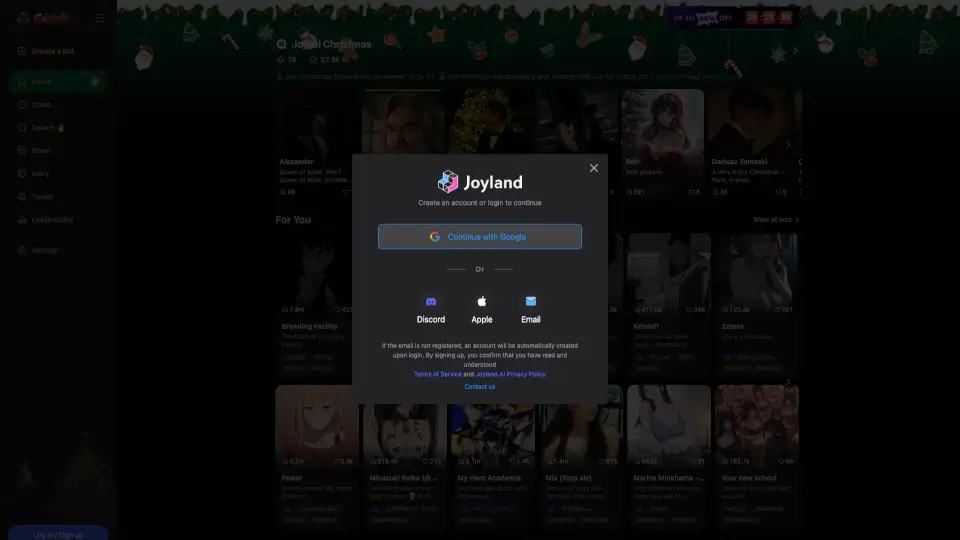
Task: Open the Joyland.AI Privacy Policy link
Action: [510, 374]
